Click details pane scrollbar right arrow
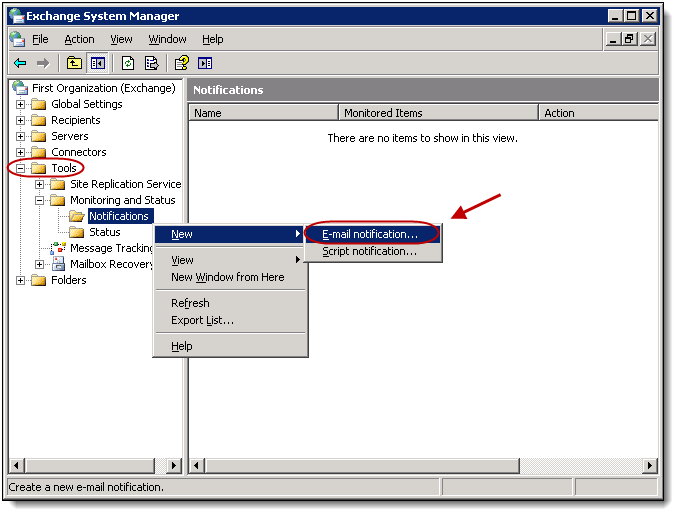The image size is (681, 518). [650, 466]
